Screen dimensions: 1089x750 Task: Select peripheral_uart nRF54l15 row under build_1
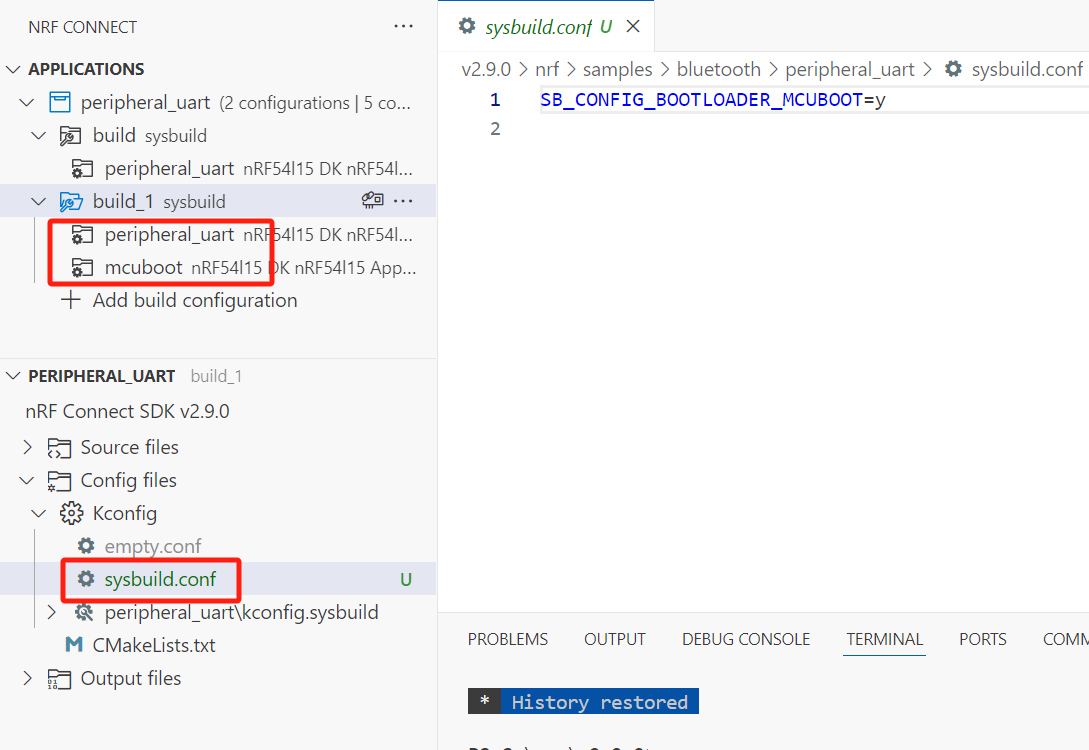(218, 235)
